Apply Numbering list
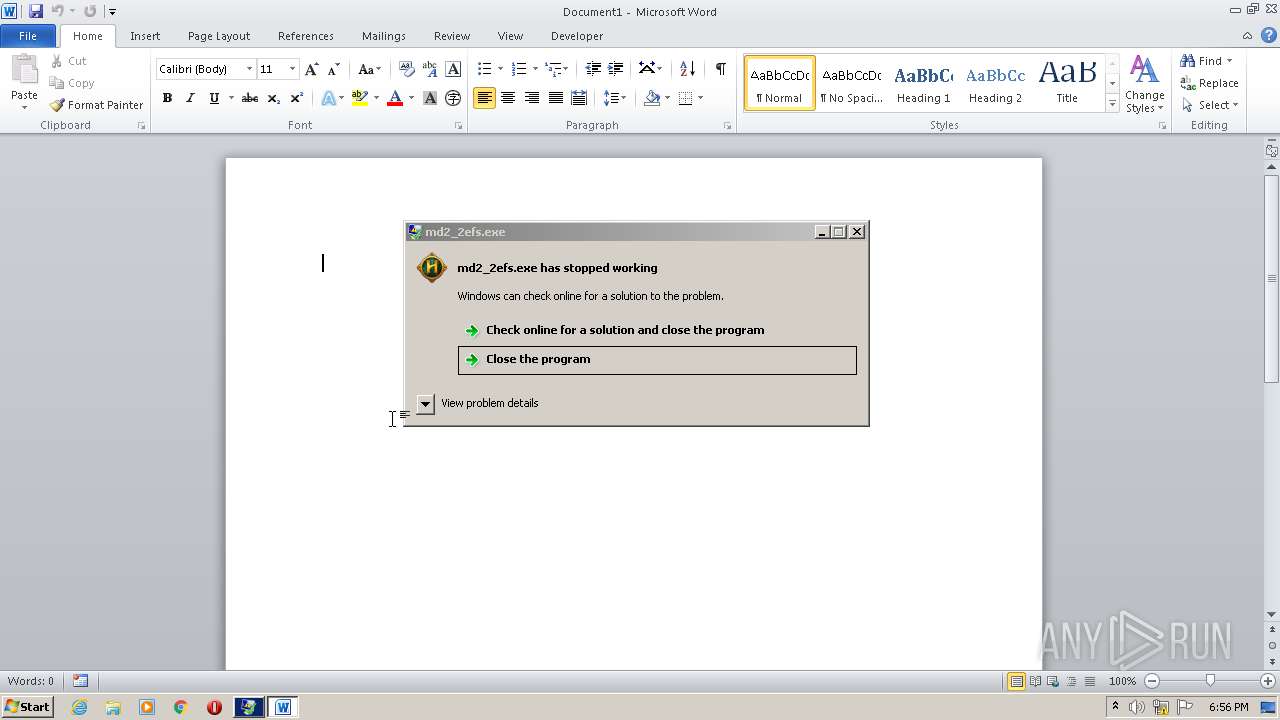The image size is (1280, 720). click(x=518, y=69)
